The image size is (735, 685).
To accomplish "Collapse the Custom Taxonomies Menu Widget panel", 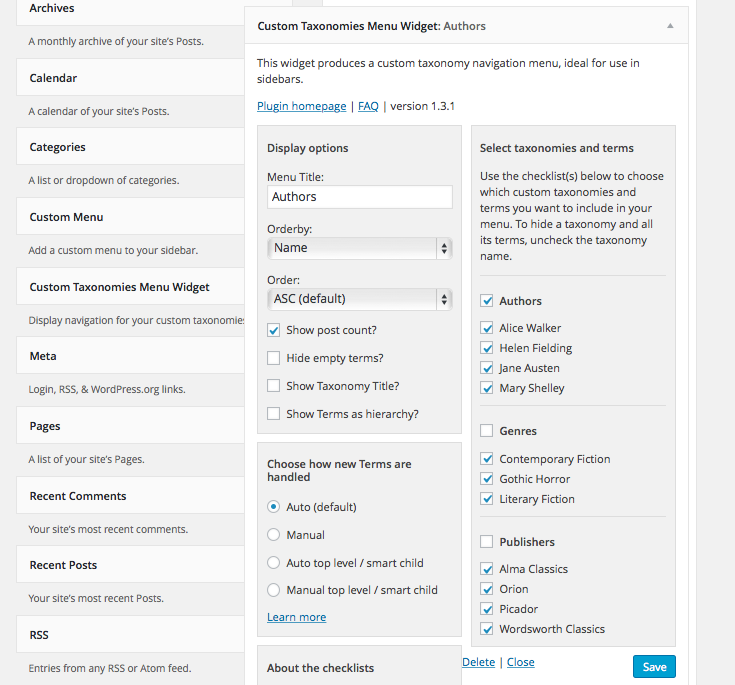I will click(670, 26).
